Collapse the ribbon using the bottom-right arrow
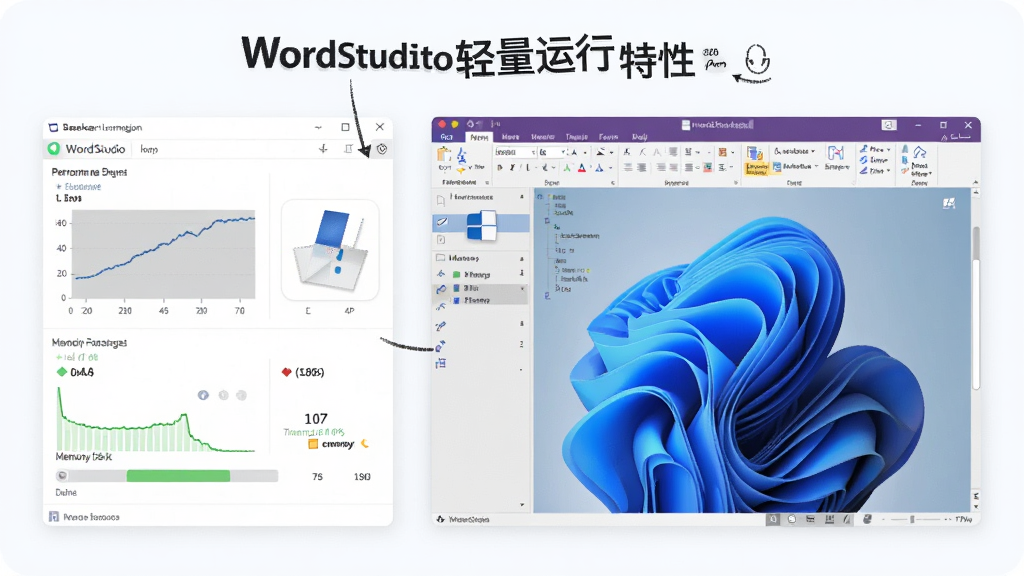 pyautogui.click(x=975, y=182)
